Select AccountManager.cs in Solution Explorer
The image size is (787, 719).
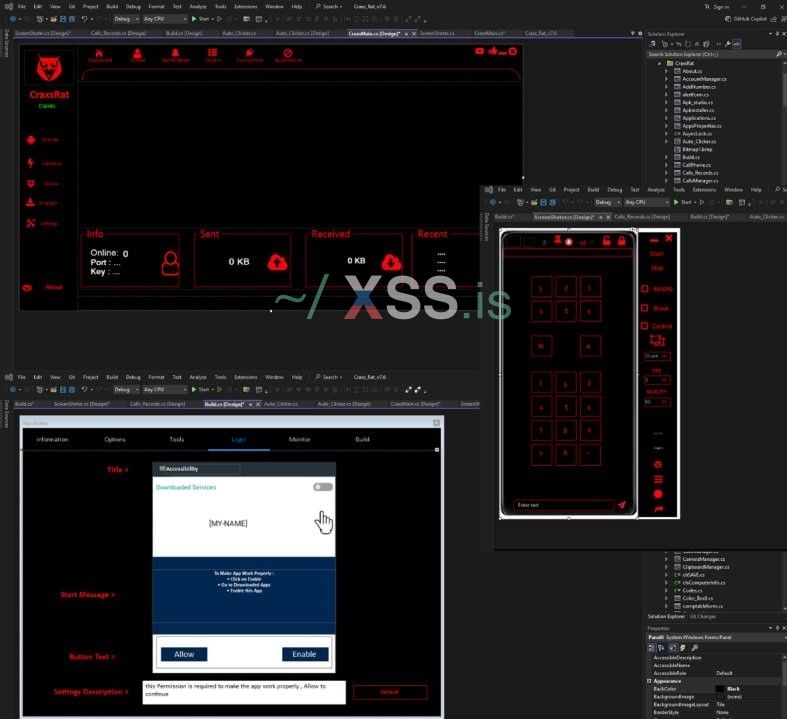coord(704,79)
